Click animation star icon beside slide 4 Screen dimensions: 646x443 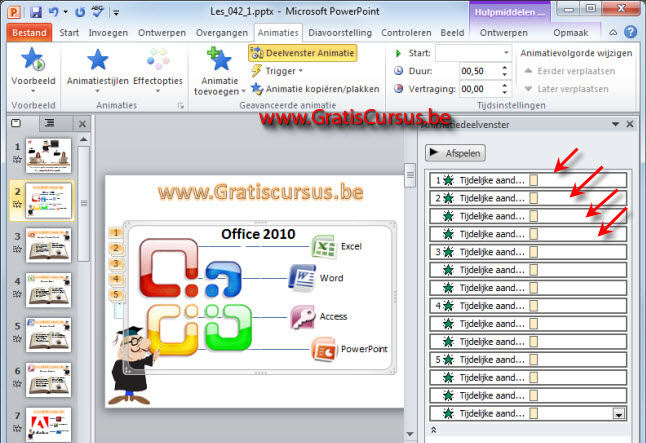(x=17, y=294)
